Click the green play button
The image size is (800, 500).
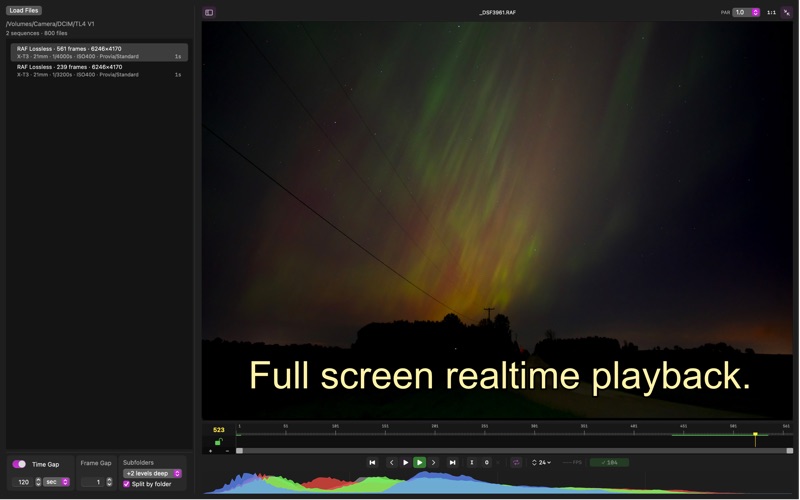(419, 462)
